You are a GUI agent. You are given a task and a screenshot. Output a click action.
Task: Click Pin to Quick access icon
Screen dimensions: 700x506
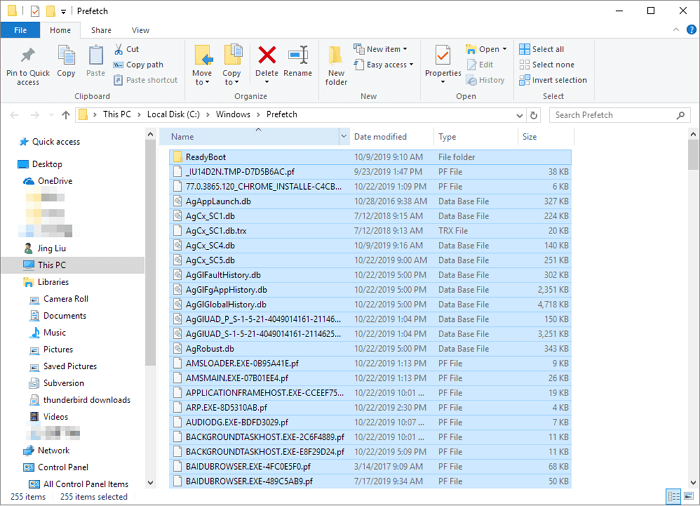pos(28,55)
